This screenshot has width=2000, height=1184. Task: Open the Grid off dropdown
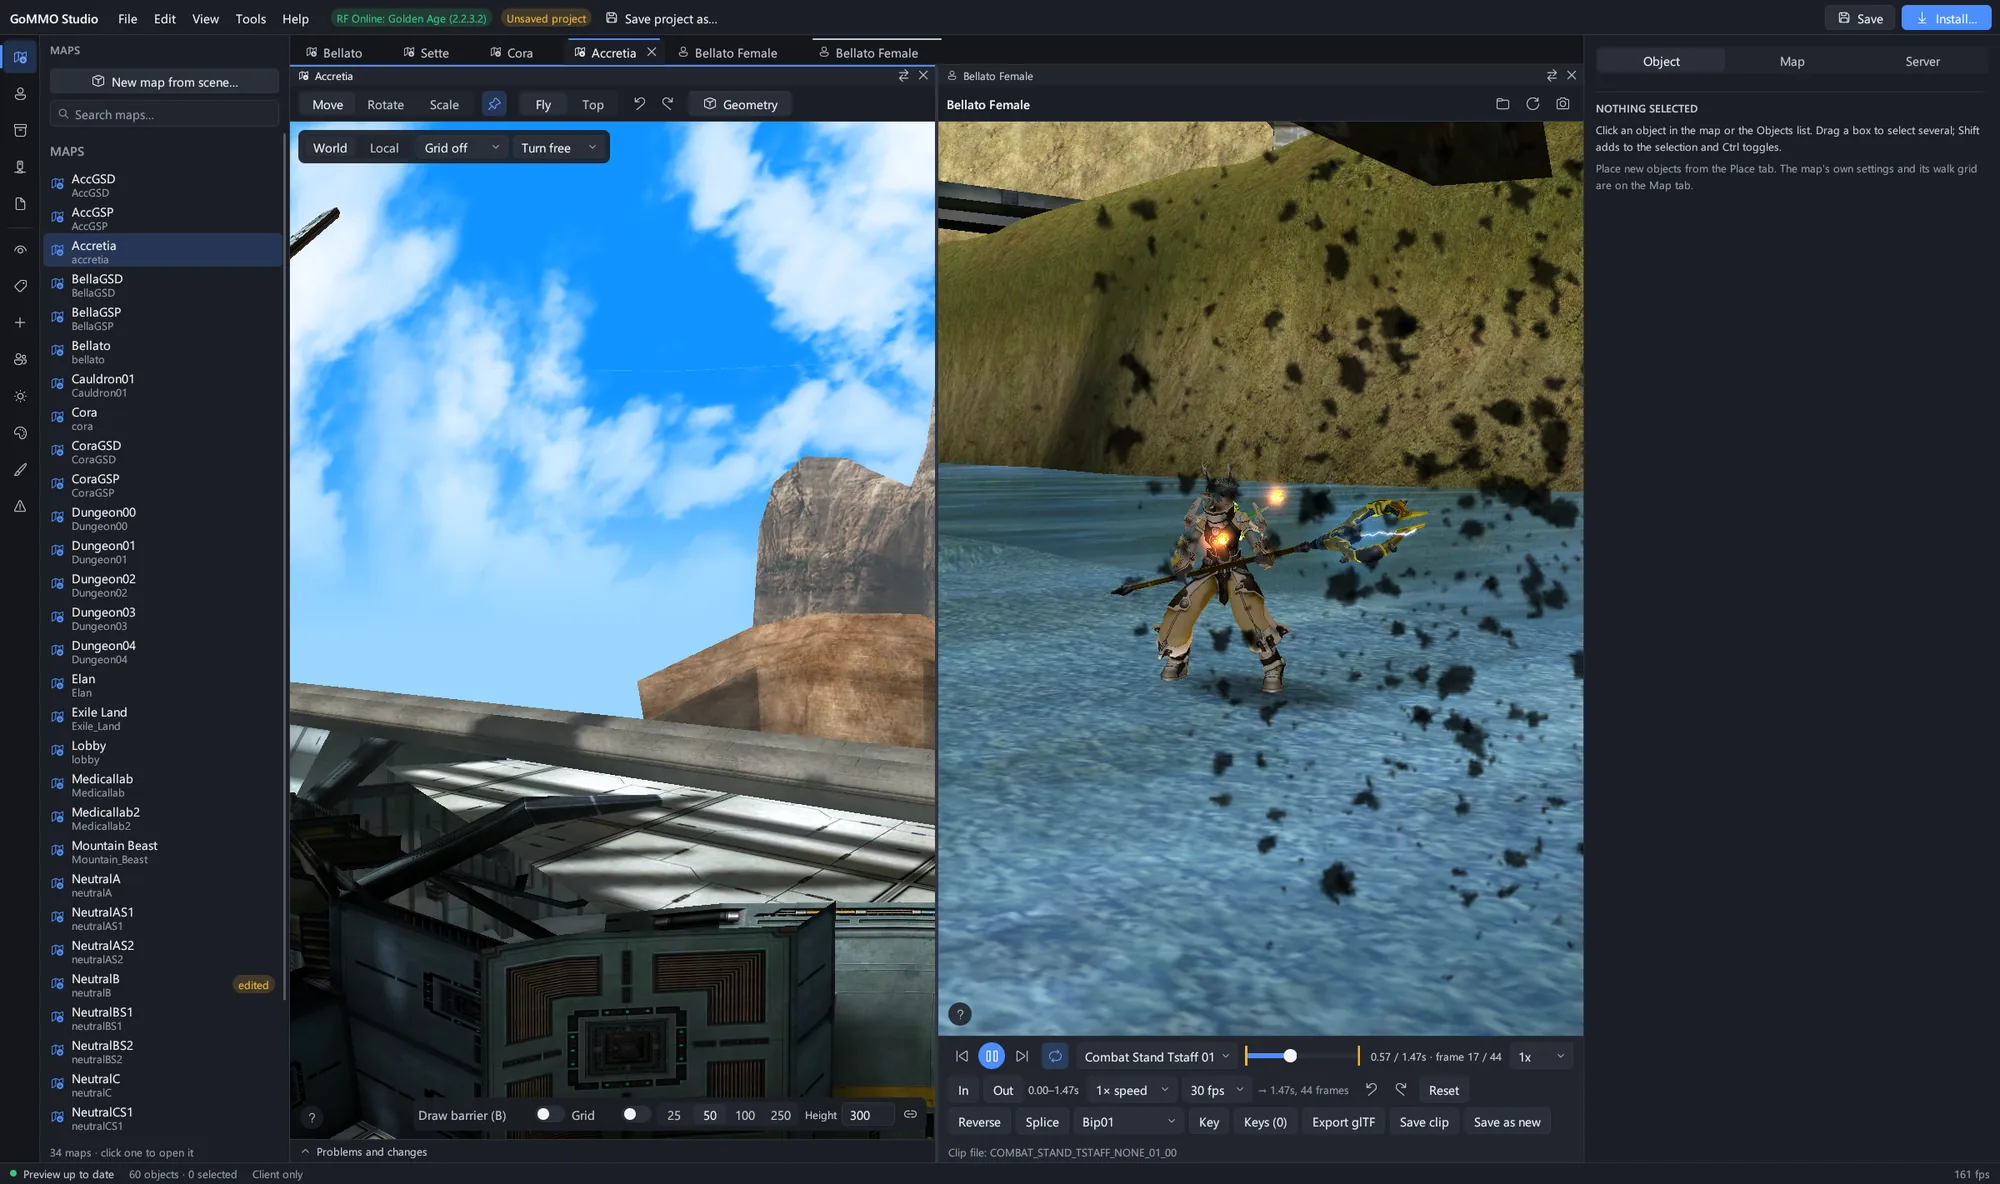[461, 148]
